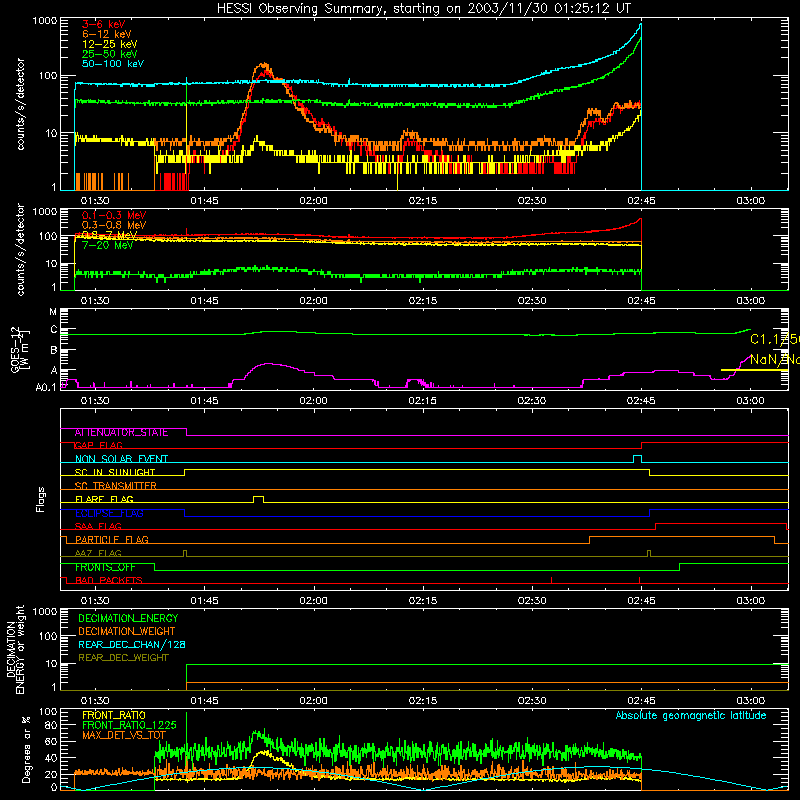The width and height of the screenshot is (800, 800).
Task: Select the FRONTS_OFF flag label
Action: [105, 567]
